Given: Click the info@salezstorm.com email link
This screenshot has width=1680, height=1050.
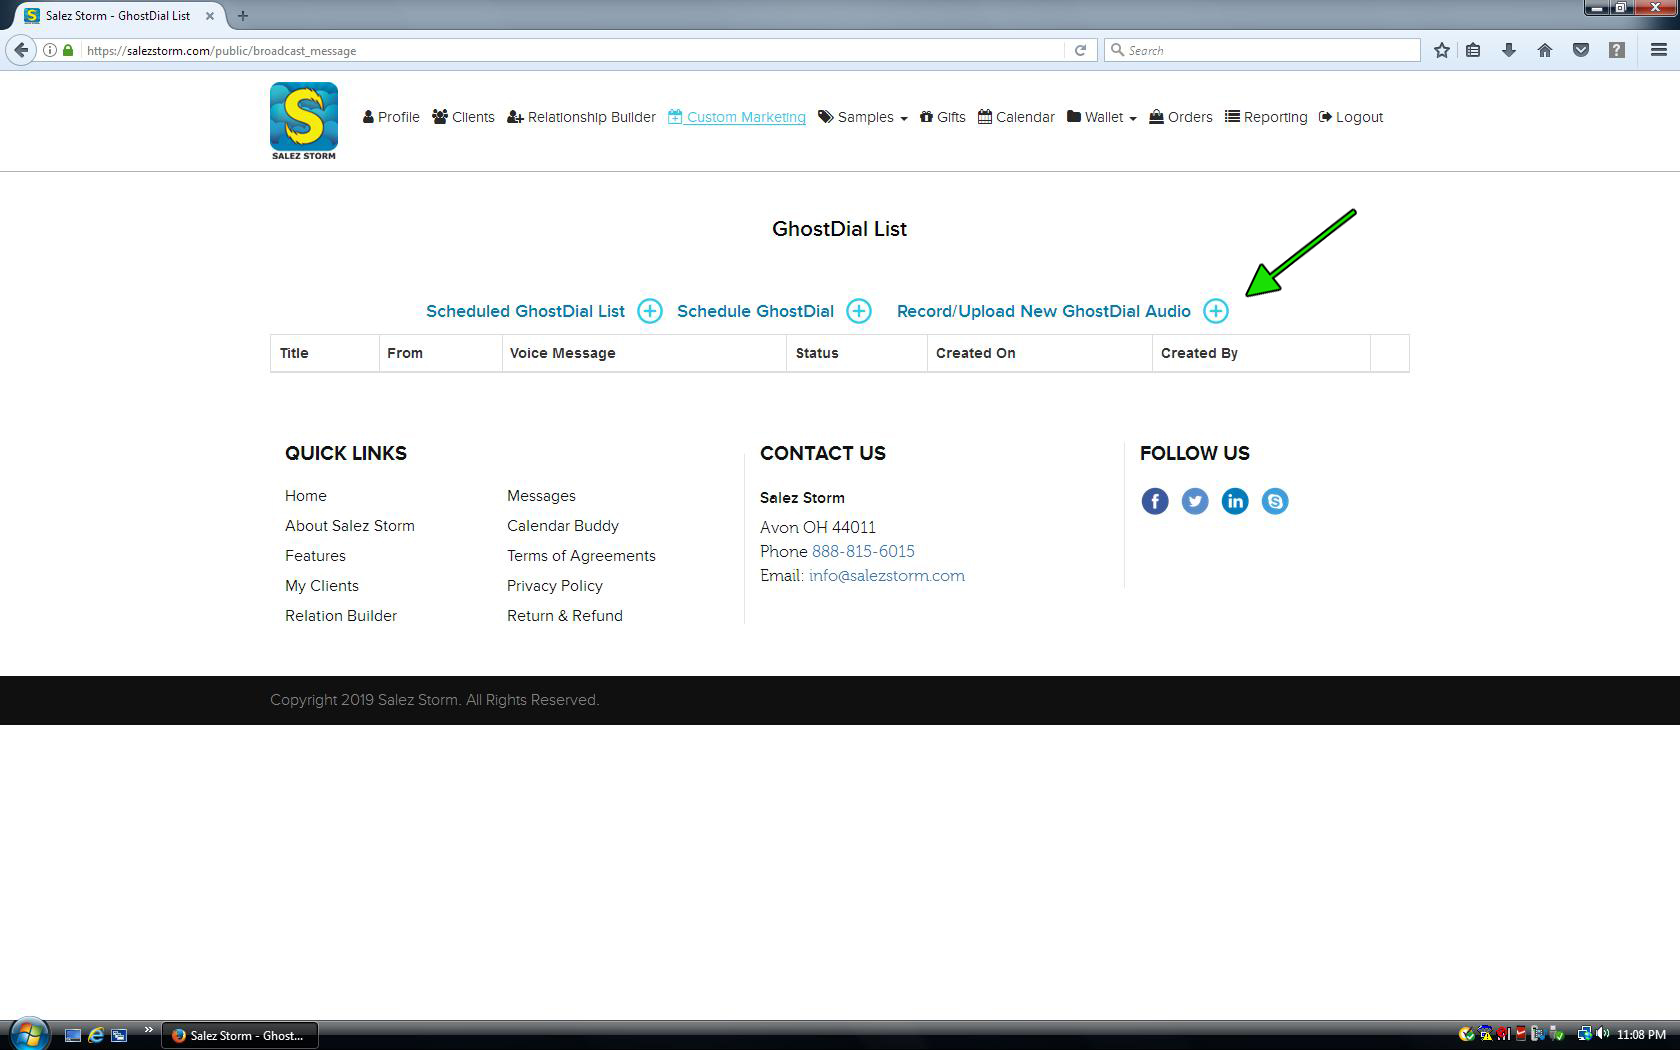Looking at the screenshot, I should tap(886, 576).
